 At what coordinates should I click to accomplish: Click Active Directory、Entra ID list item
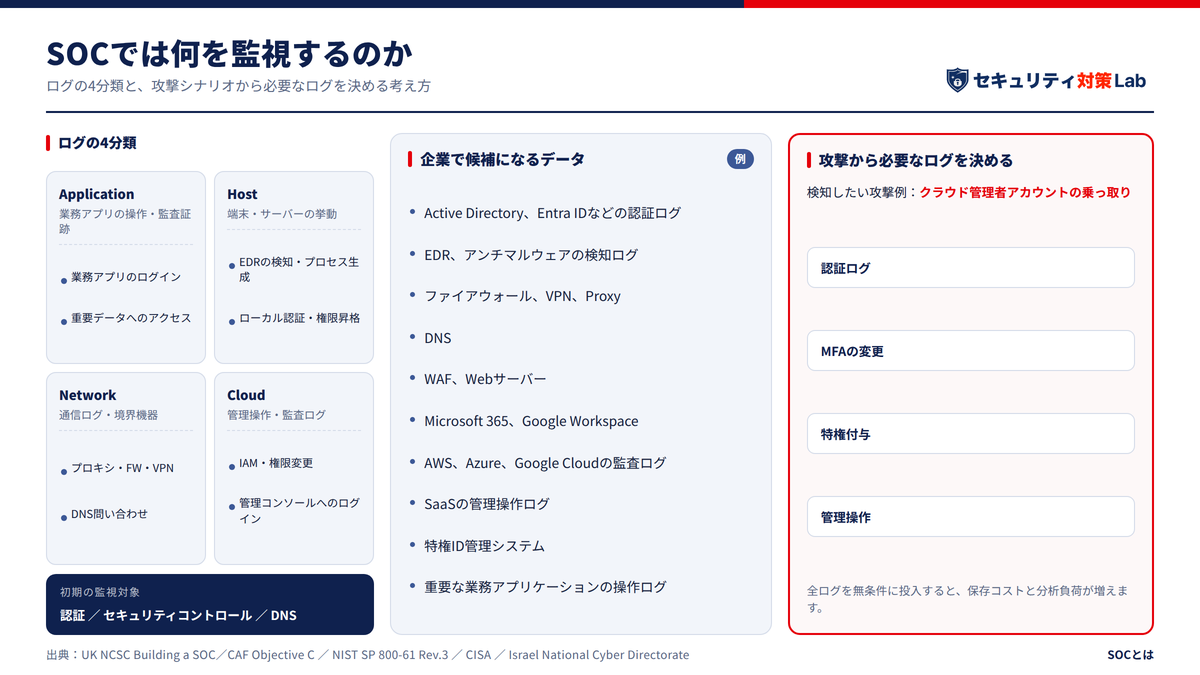[552, 213]
